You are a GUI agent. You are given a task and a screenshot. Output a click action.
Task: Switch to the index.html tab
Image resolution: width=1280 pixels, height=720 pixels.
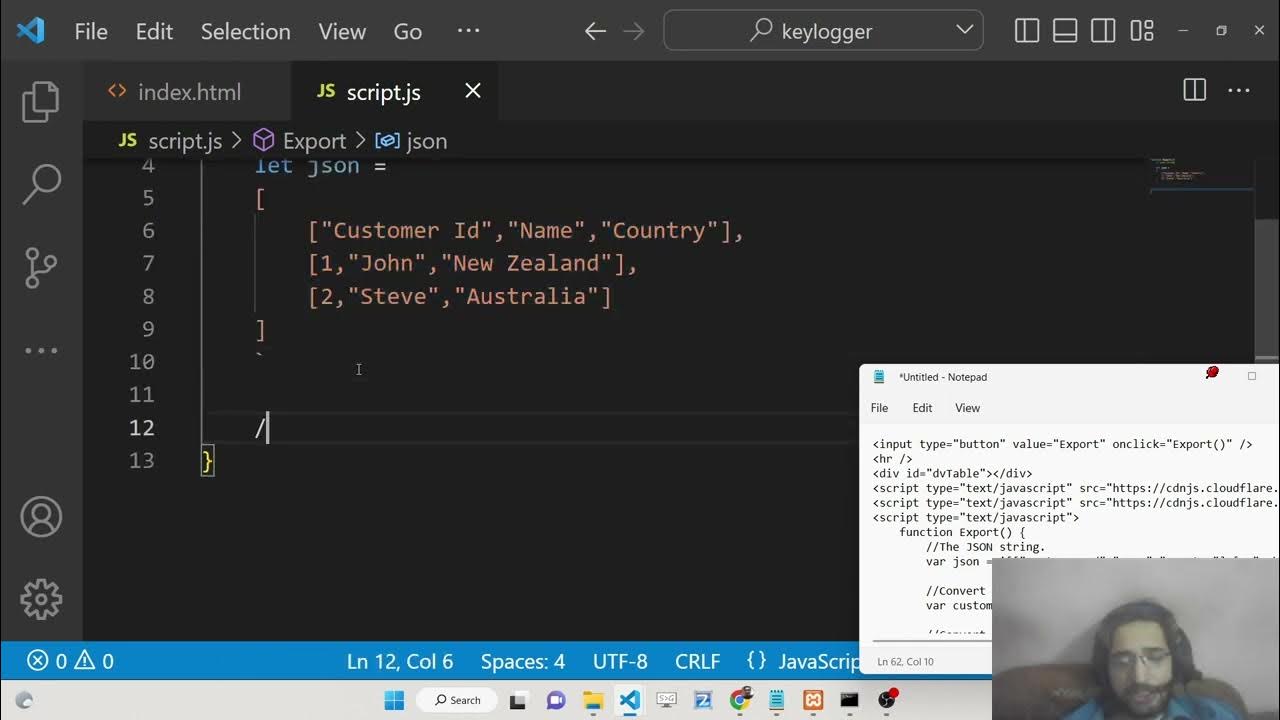point(188,92)
